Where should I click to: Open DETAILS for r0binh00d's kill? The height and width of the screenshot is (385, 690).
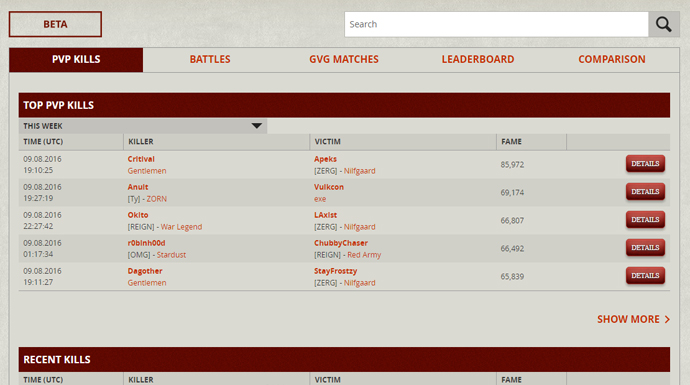[645, 248]
